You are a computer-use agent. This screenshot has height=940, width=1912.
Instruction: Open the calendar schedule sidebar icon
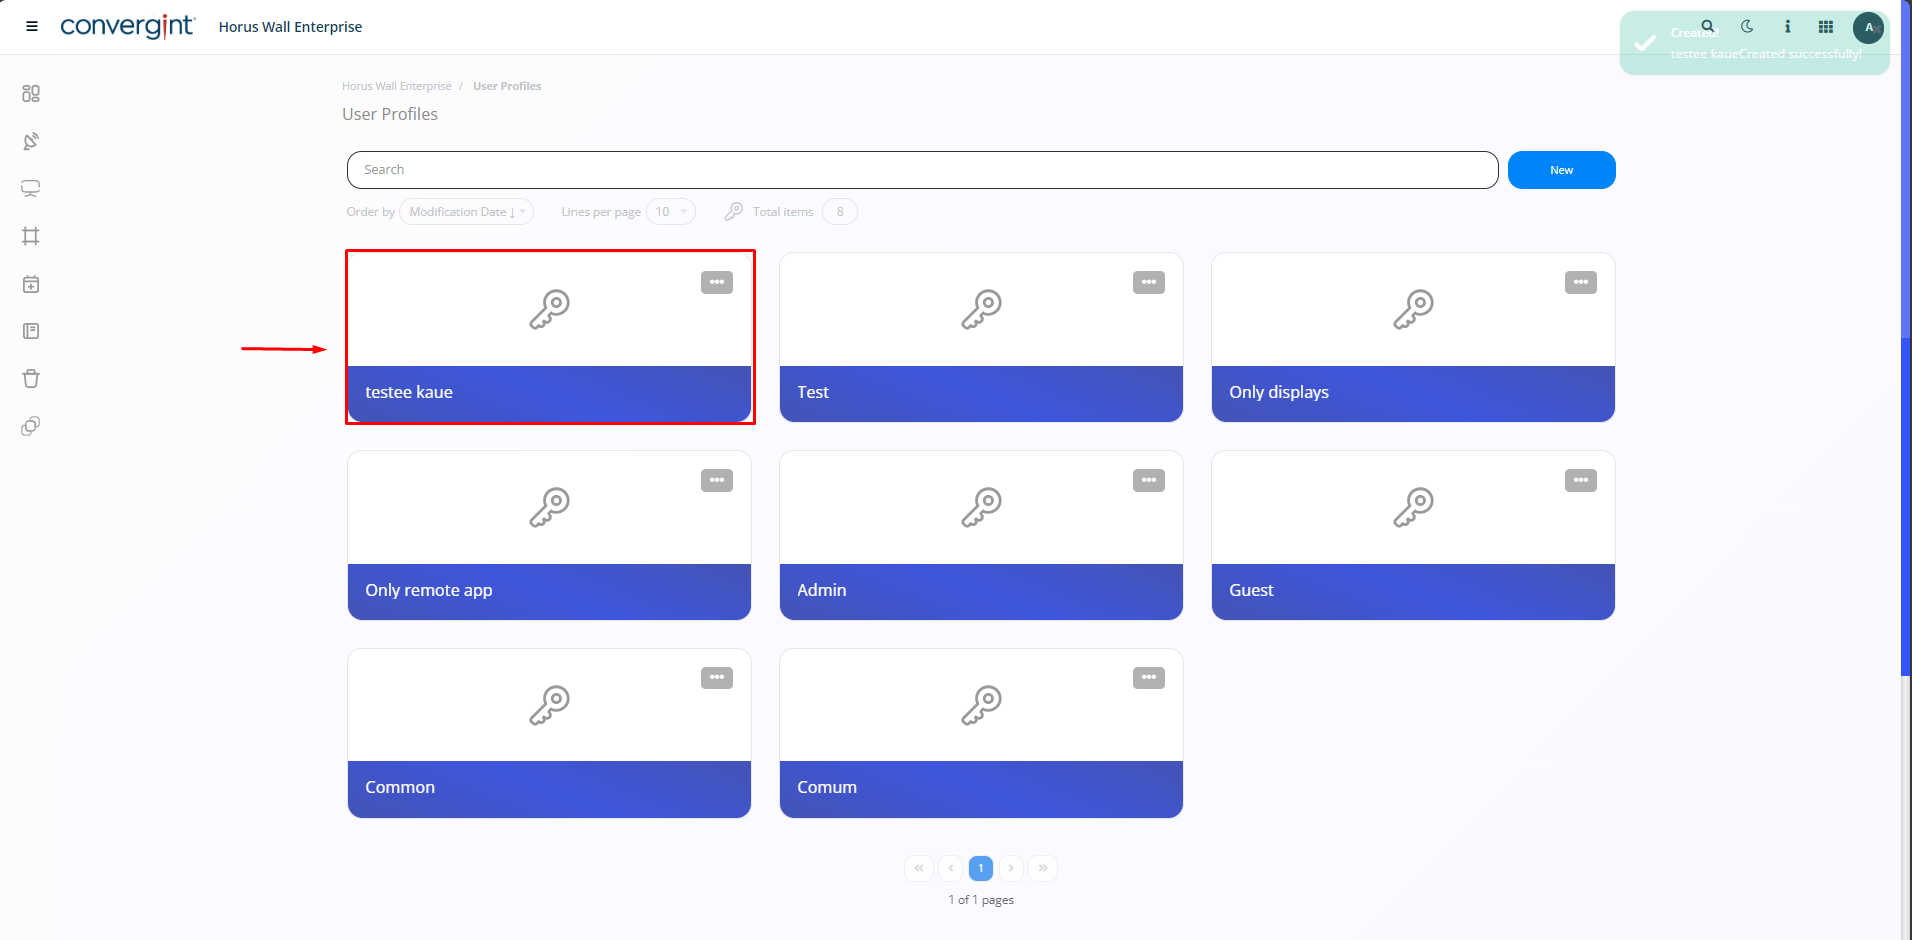tap(31, 284)
